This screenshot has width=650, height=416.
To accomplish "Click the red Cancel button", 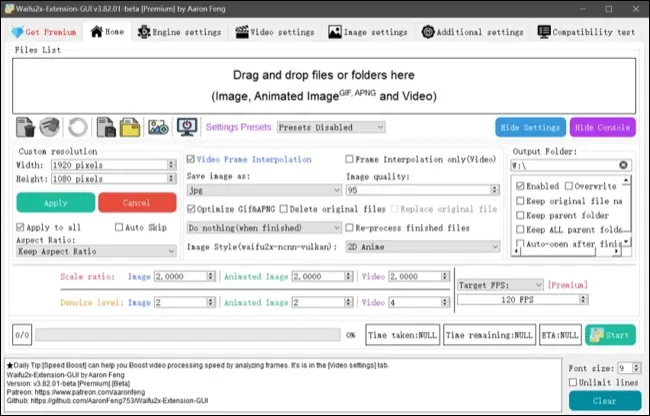I will [137, 203].
